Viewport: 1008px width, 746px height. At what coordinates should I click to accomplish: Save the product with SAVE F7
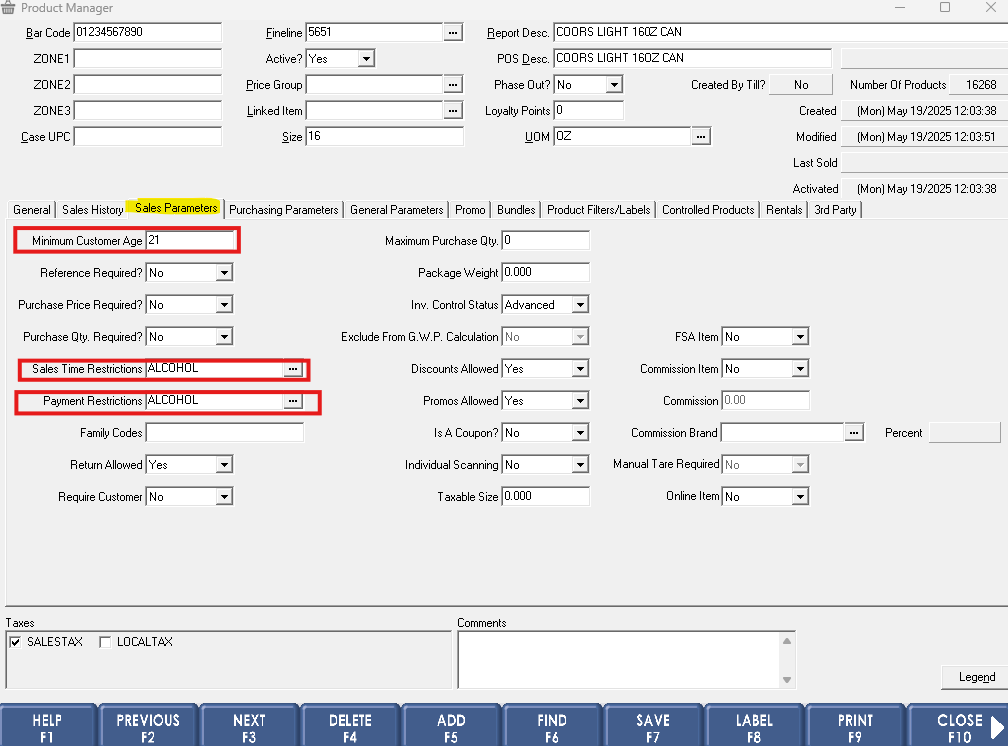(653, 727)
